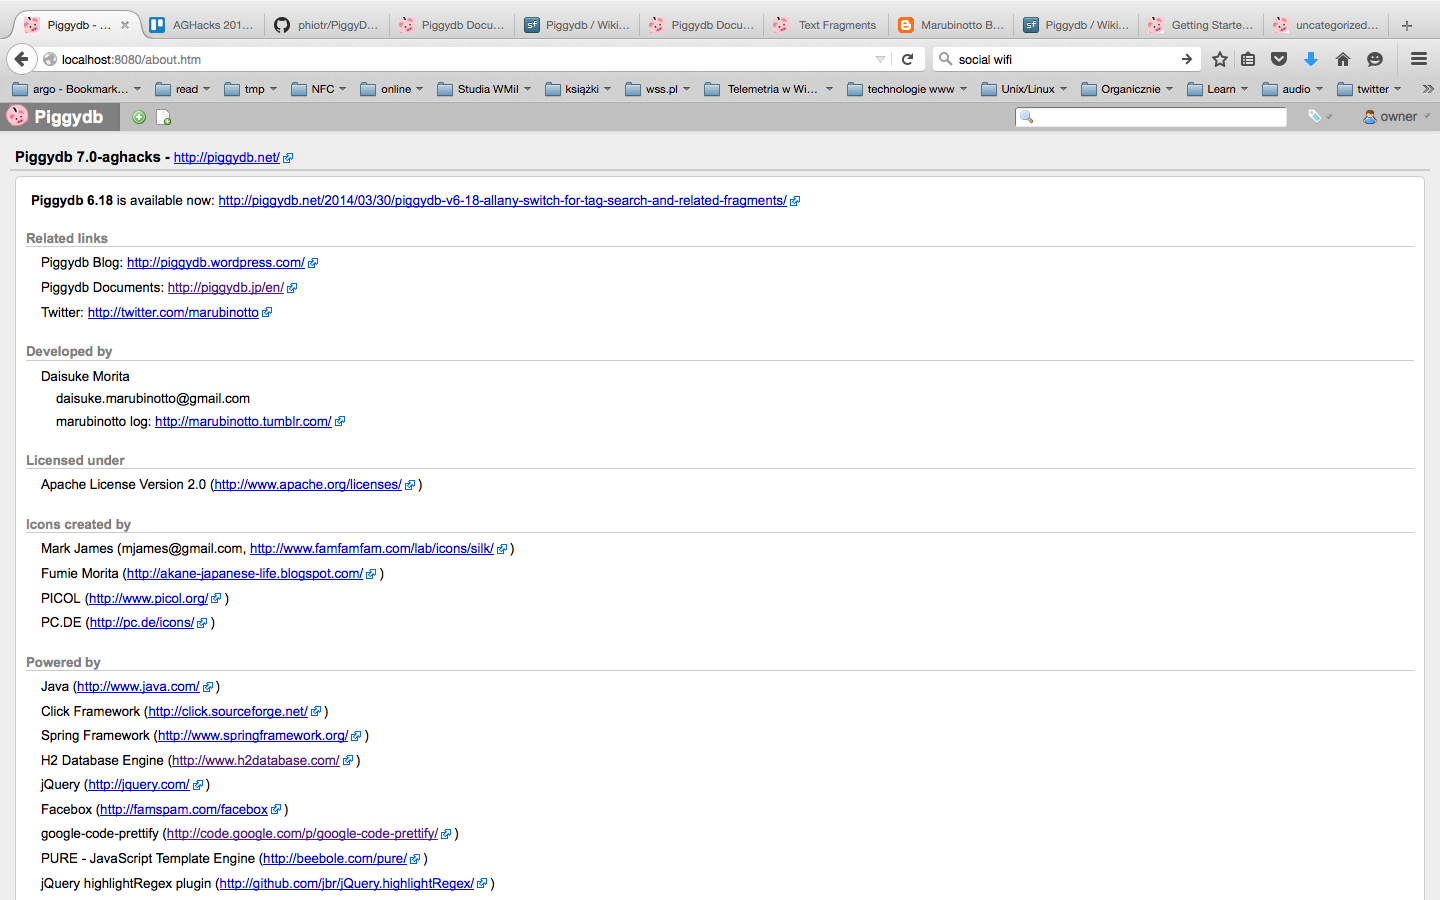Open the URL history dropdown arrow
This screenshot has width=1440, height=900.
(x=880, y=59)
